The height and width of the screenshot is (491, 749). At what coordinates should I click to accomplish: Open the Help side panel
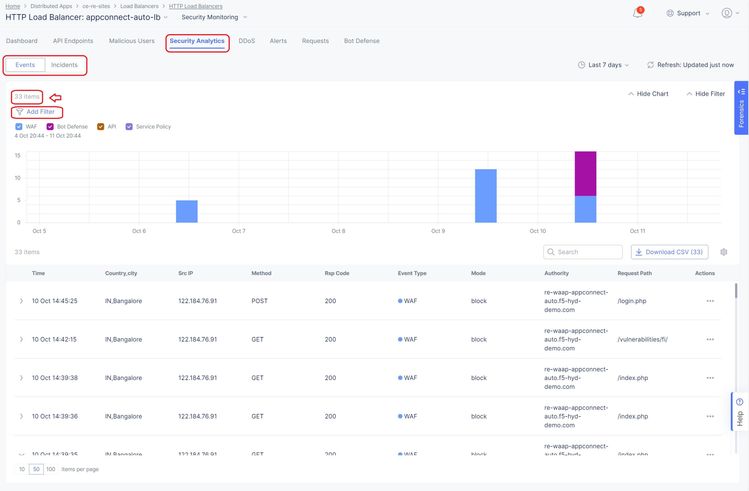pyautogui.click(x=740, y=412)
